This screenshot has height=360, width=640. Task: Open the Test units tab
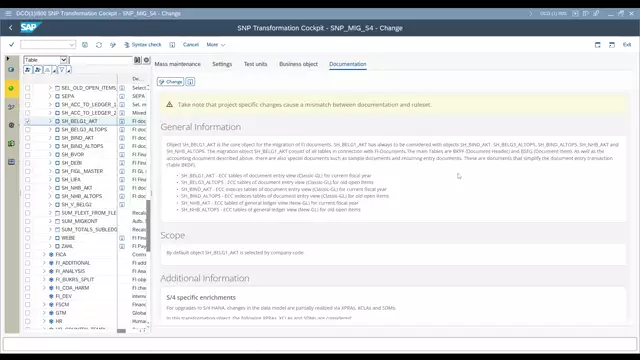[x=256, y=64]
